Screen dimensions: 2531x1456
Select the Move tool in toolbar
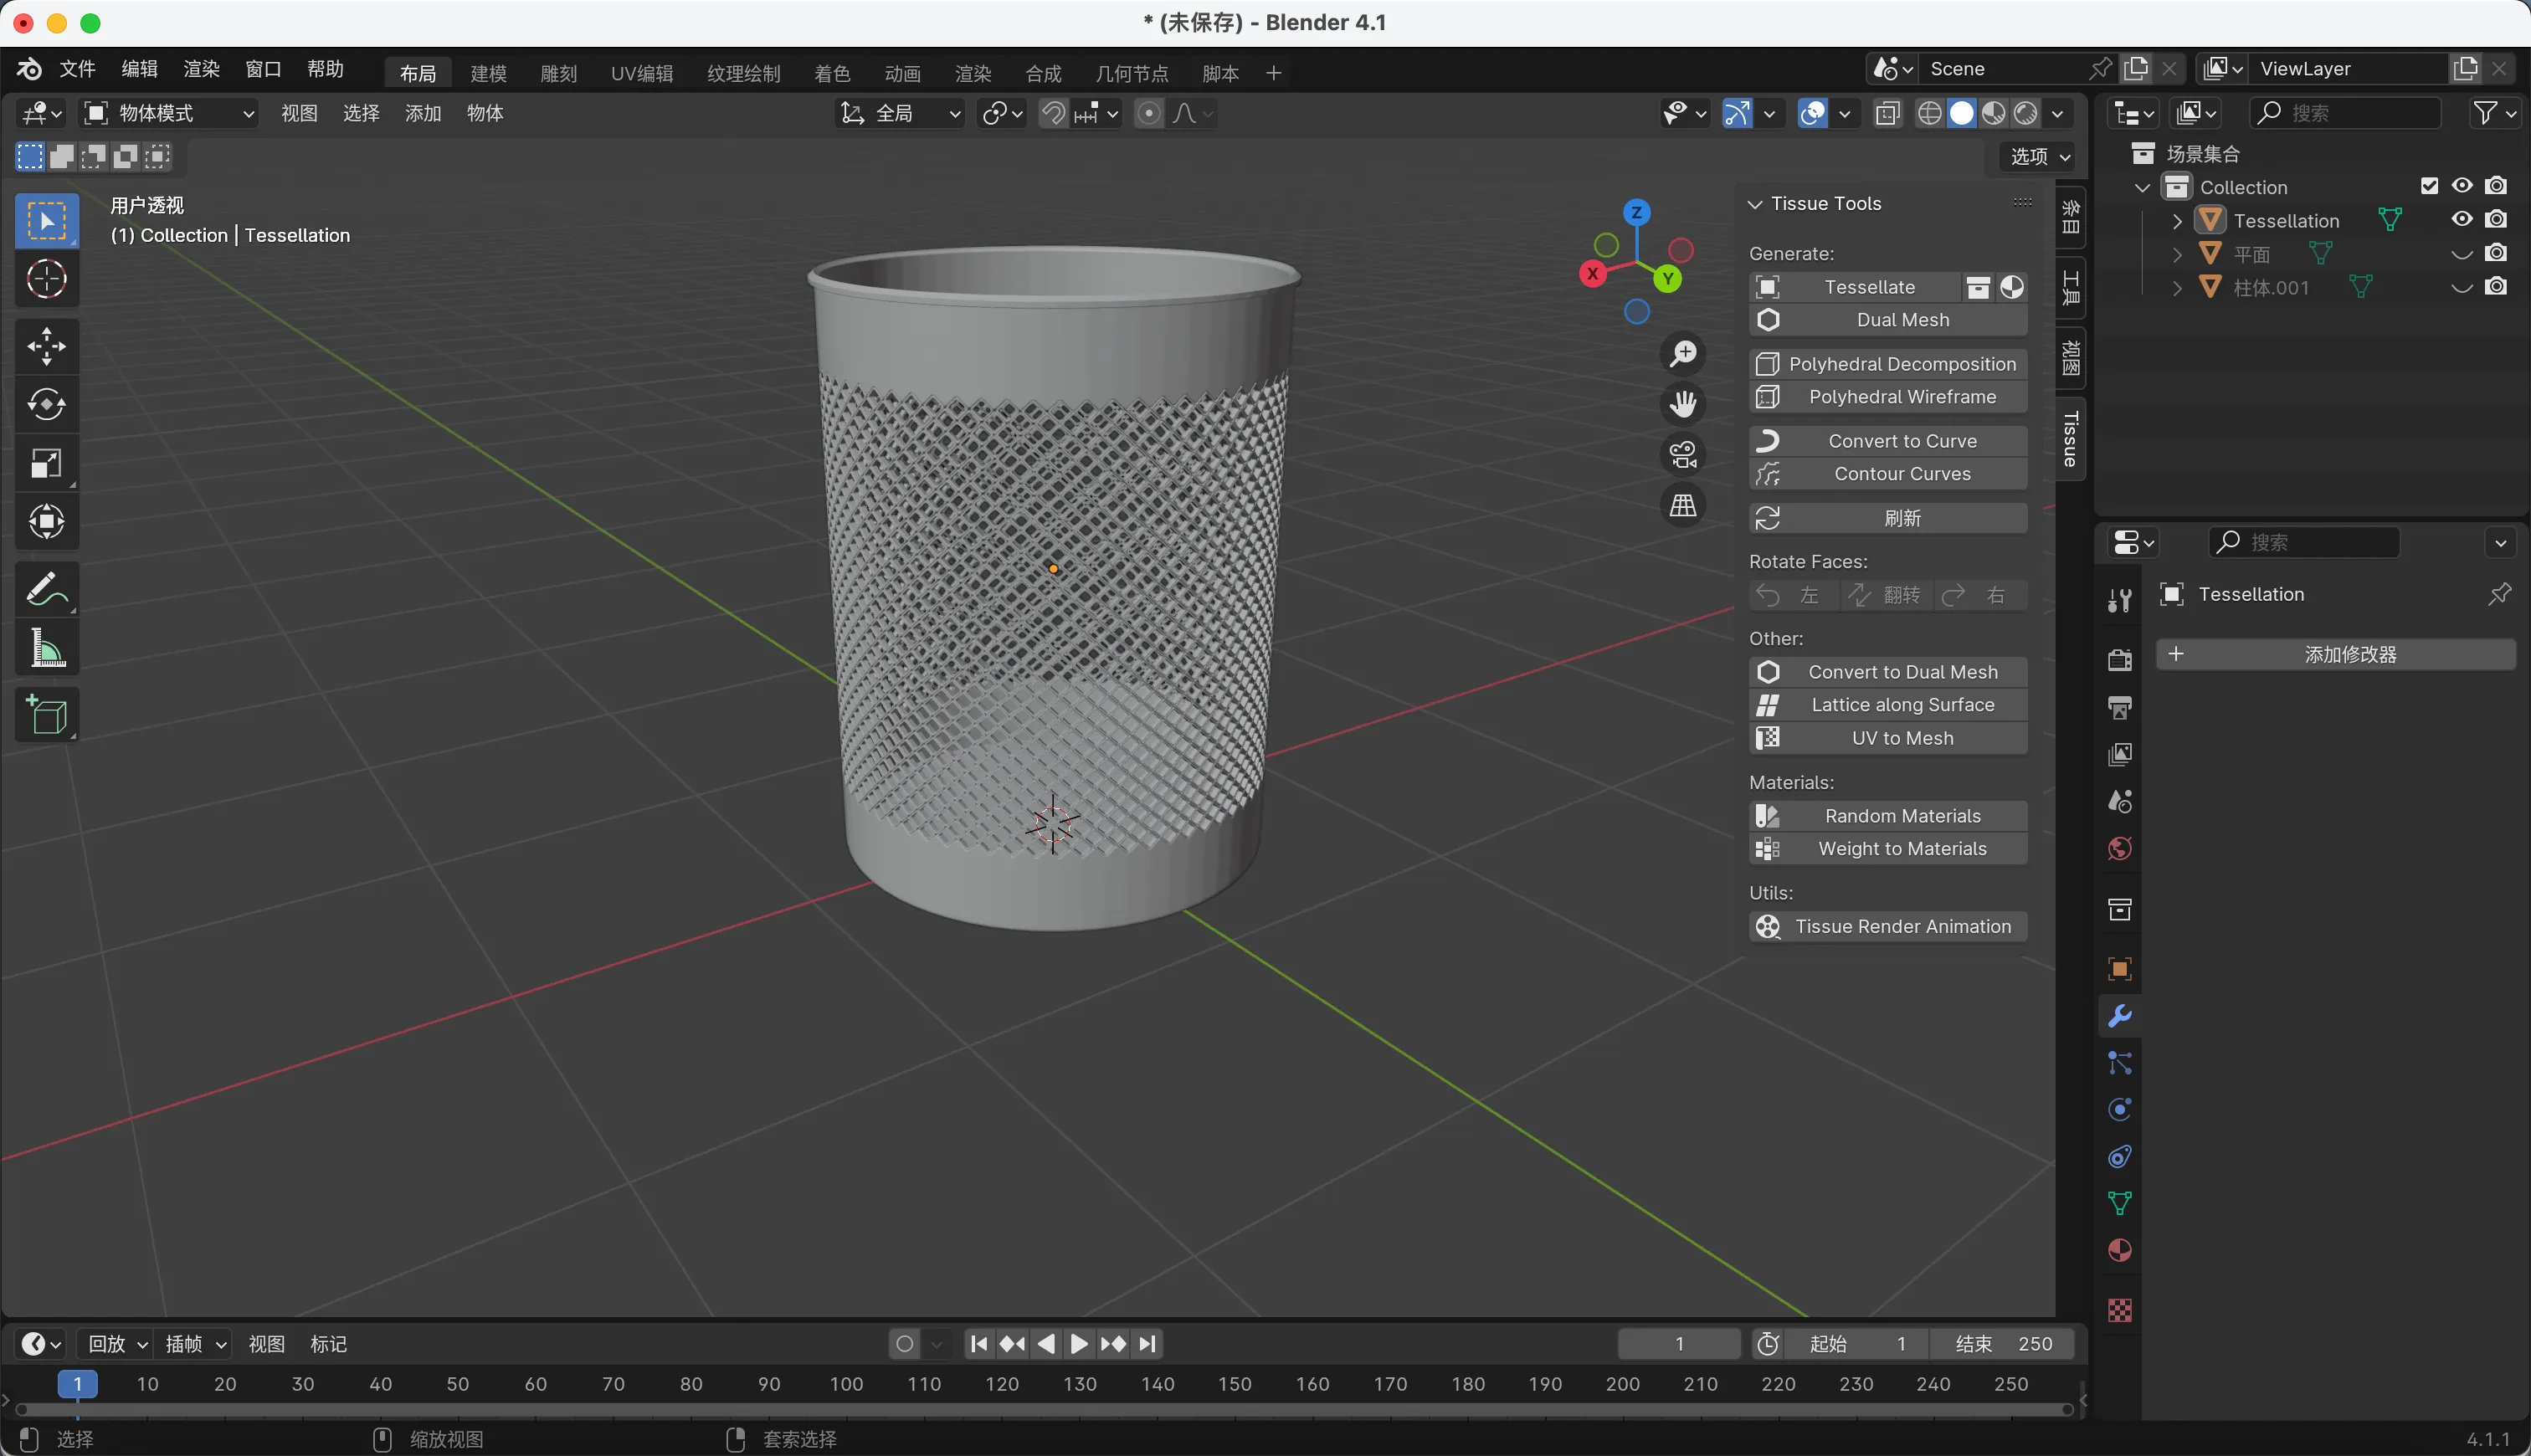46,346
